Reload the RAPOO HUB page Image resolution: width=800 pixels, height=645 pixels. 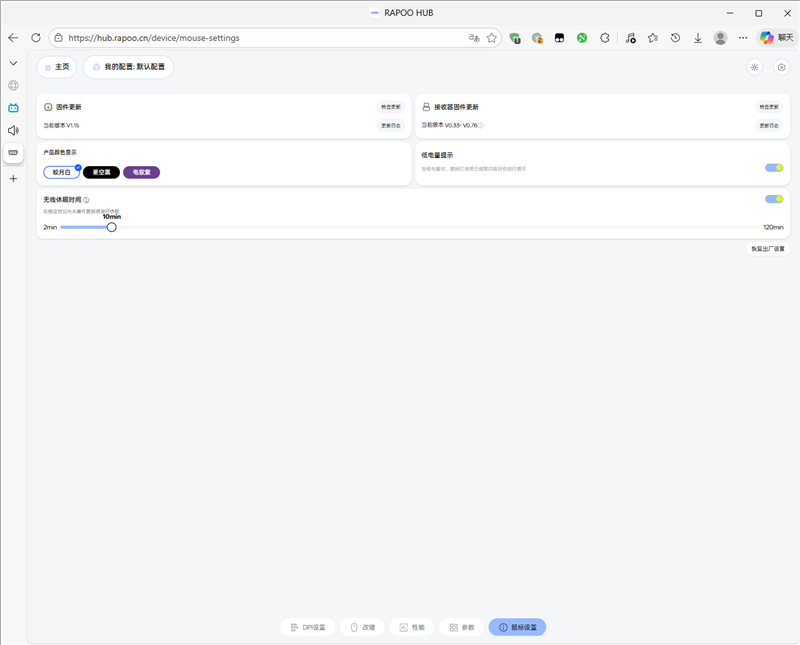(36, 38)
